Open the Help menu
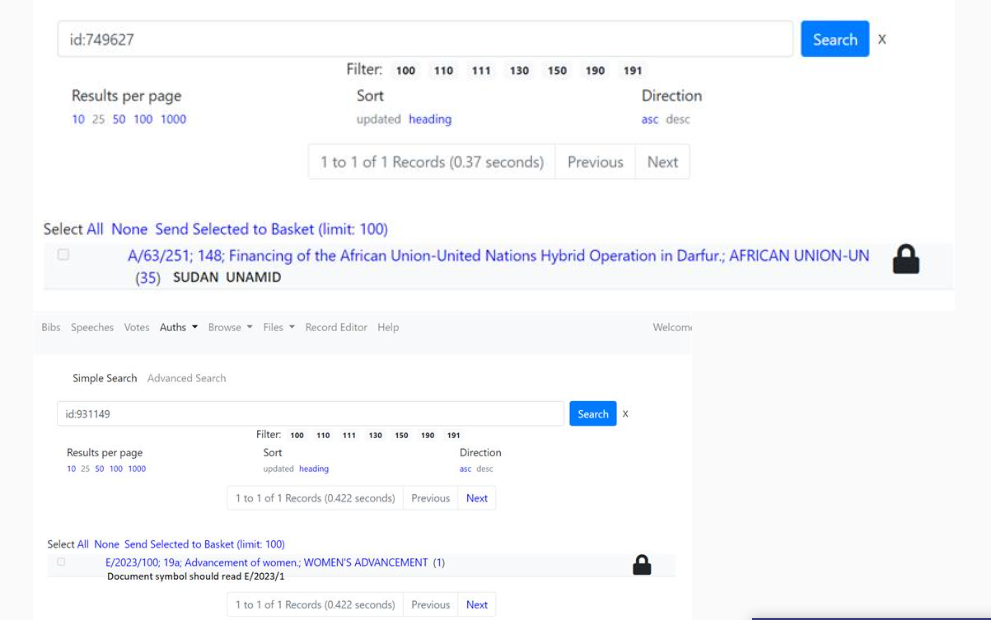 pos(390,327)
